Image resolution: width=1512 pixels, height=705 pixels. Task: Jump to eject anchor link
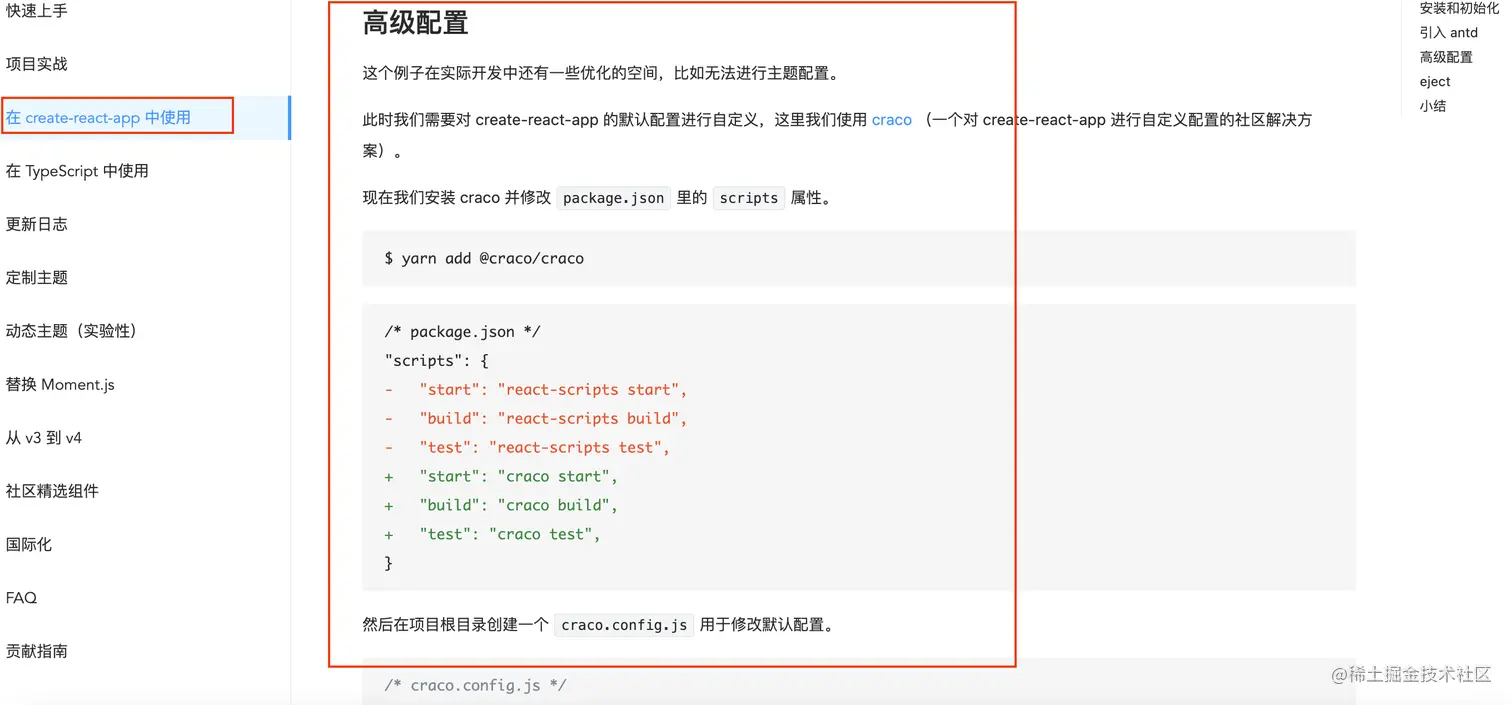[1435, 82]
